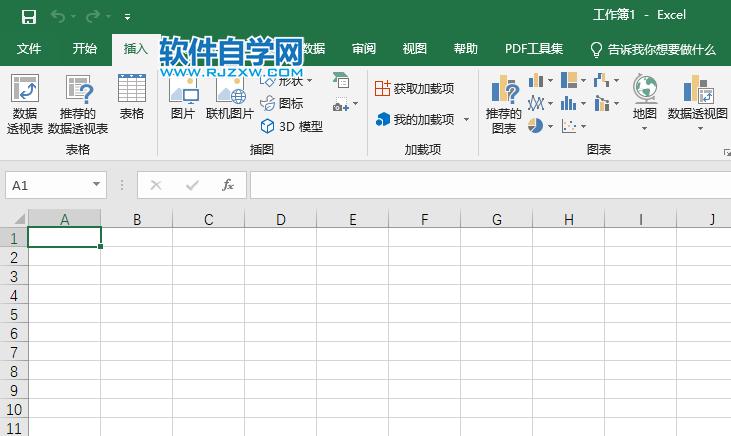Select column D header
The image size is (731, 436).
click(280, 219)
